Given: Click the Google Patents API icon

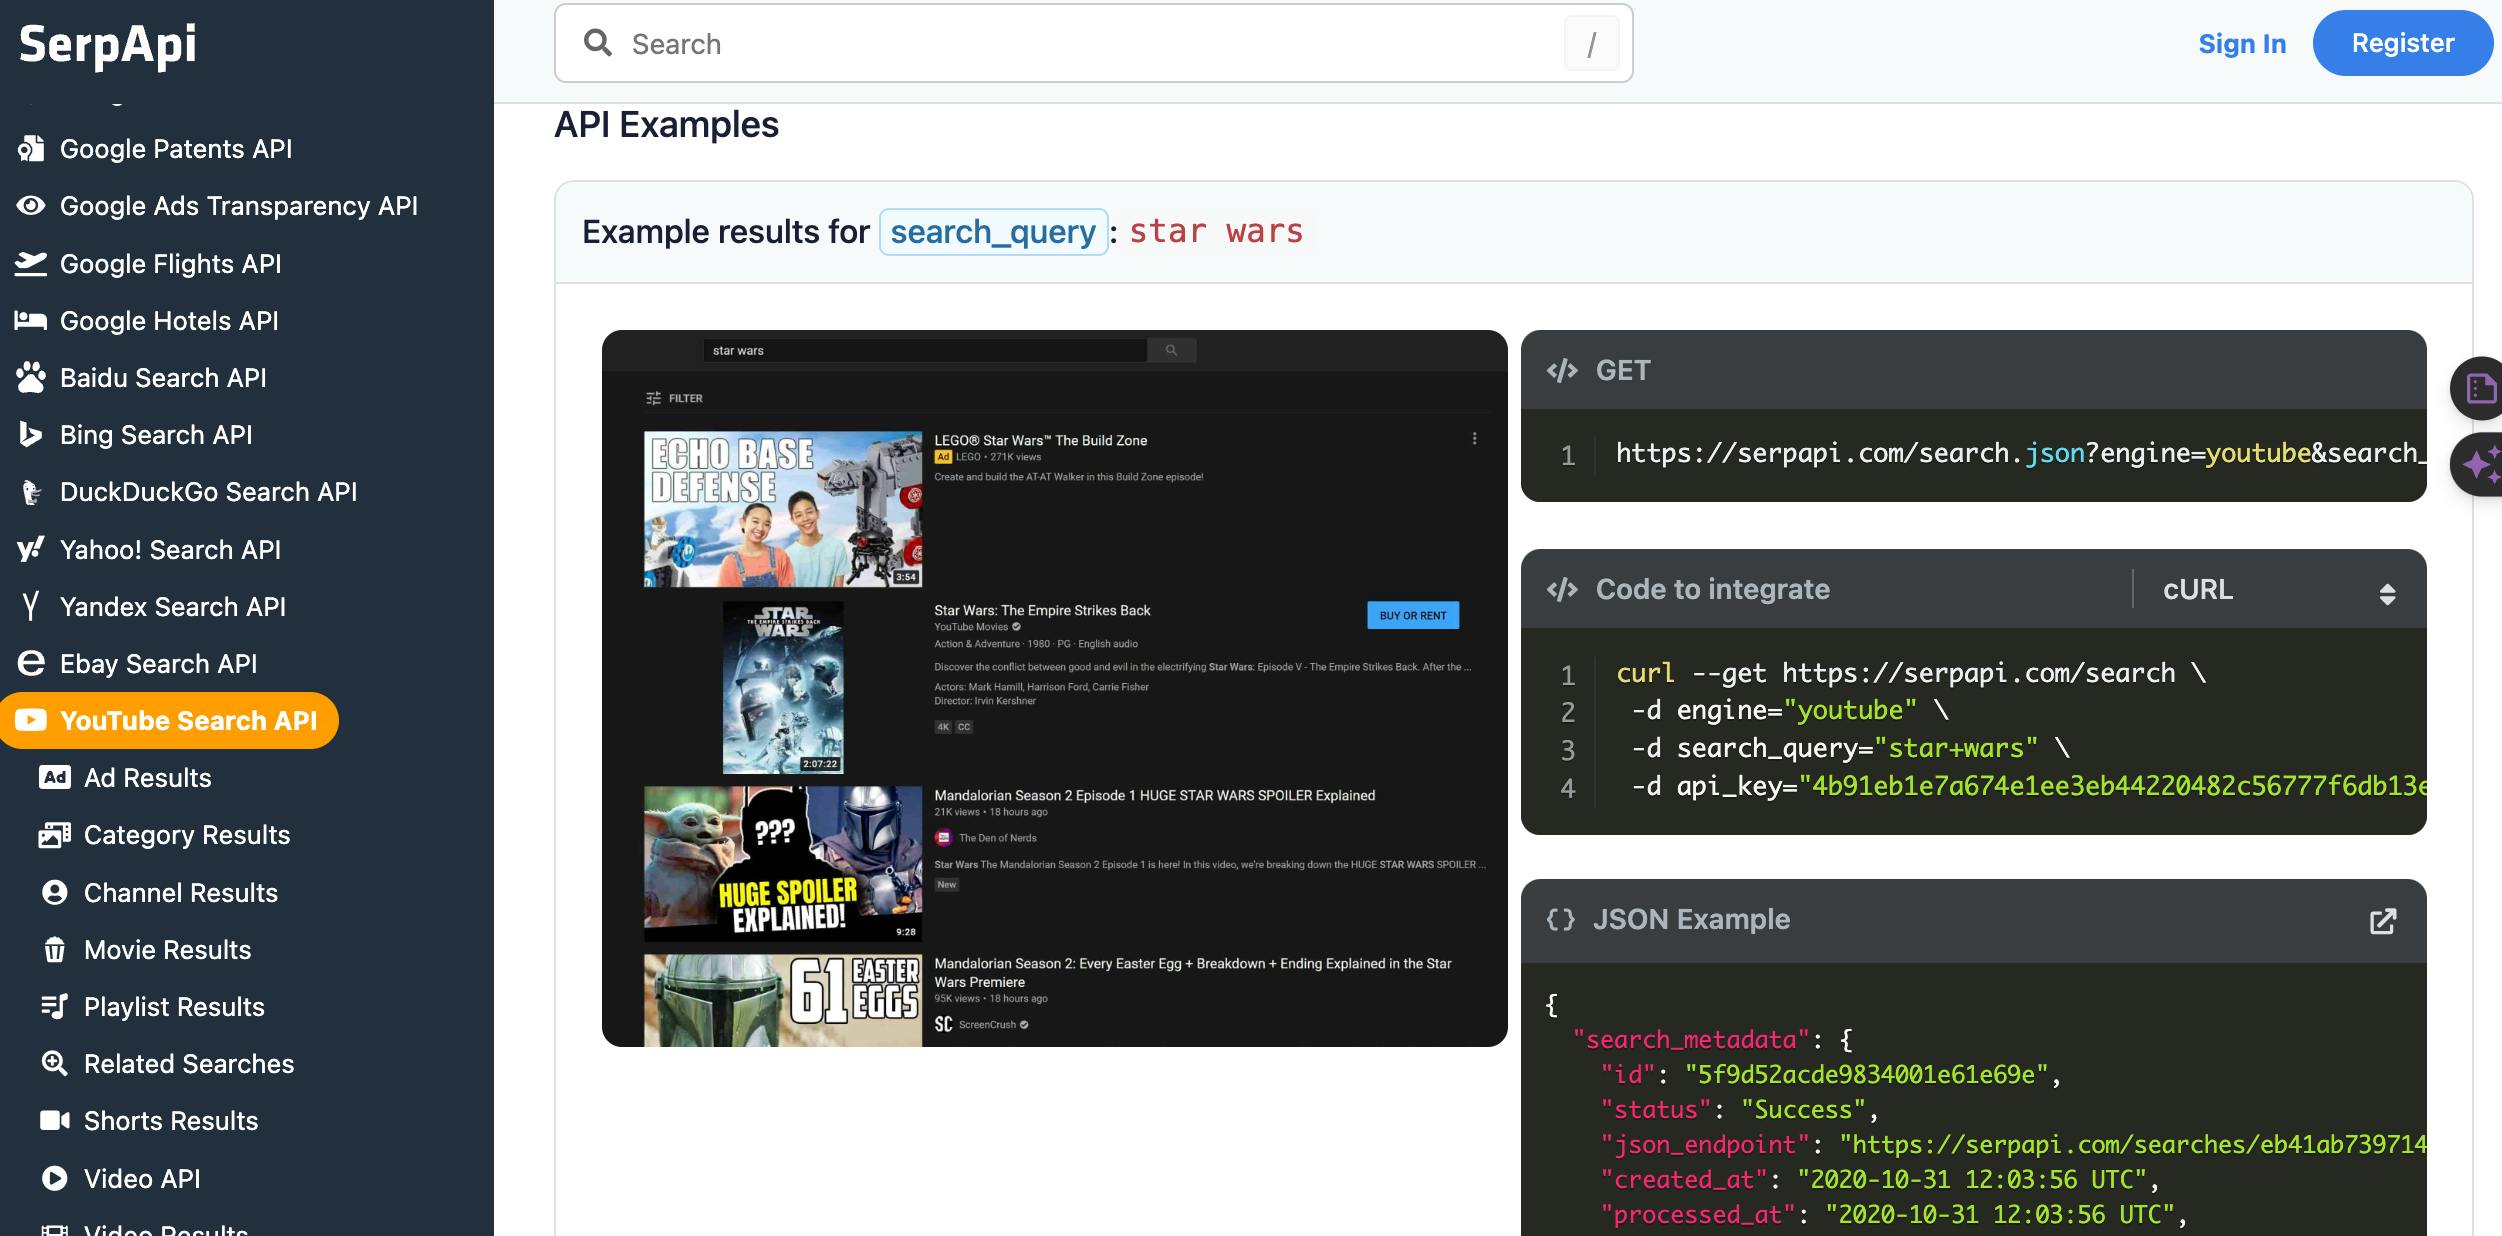Looking at the screenshot, I should coord(31,149).
